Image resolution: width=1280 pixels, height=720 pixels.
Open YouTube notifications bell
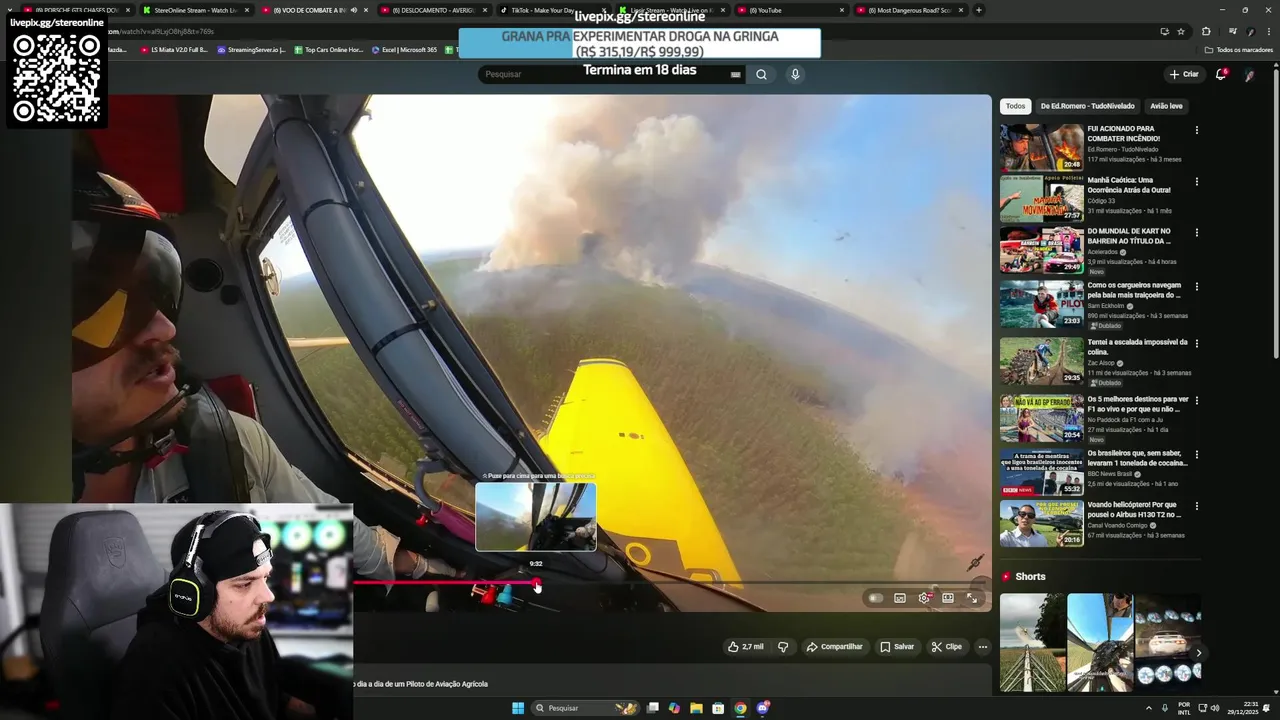pyautogui.click(x=1221, y=74)
